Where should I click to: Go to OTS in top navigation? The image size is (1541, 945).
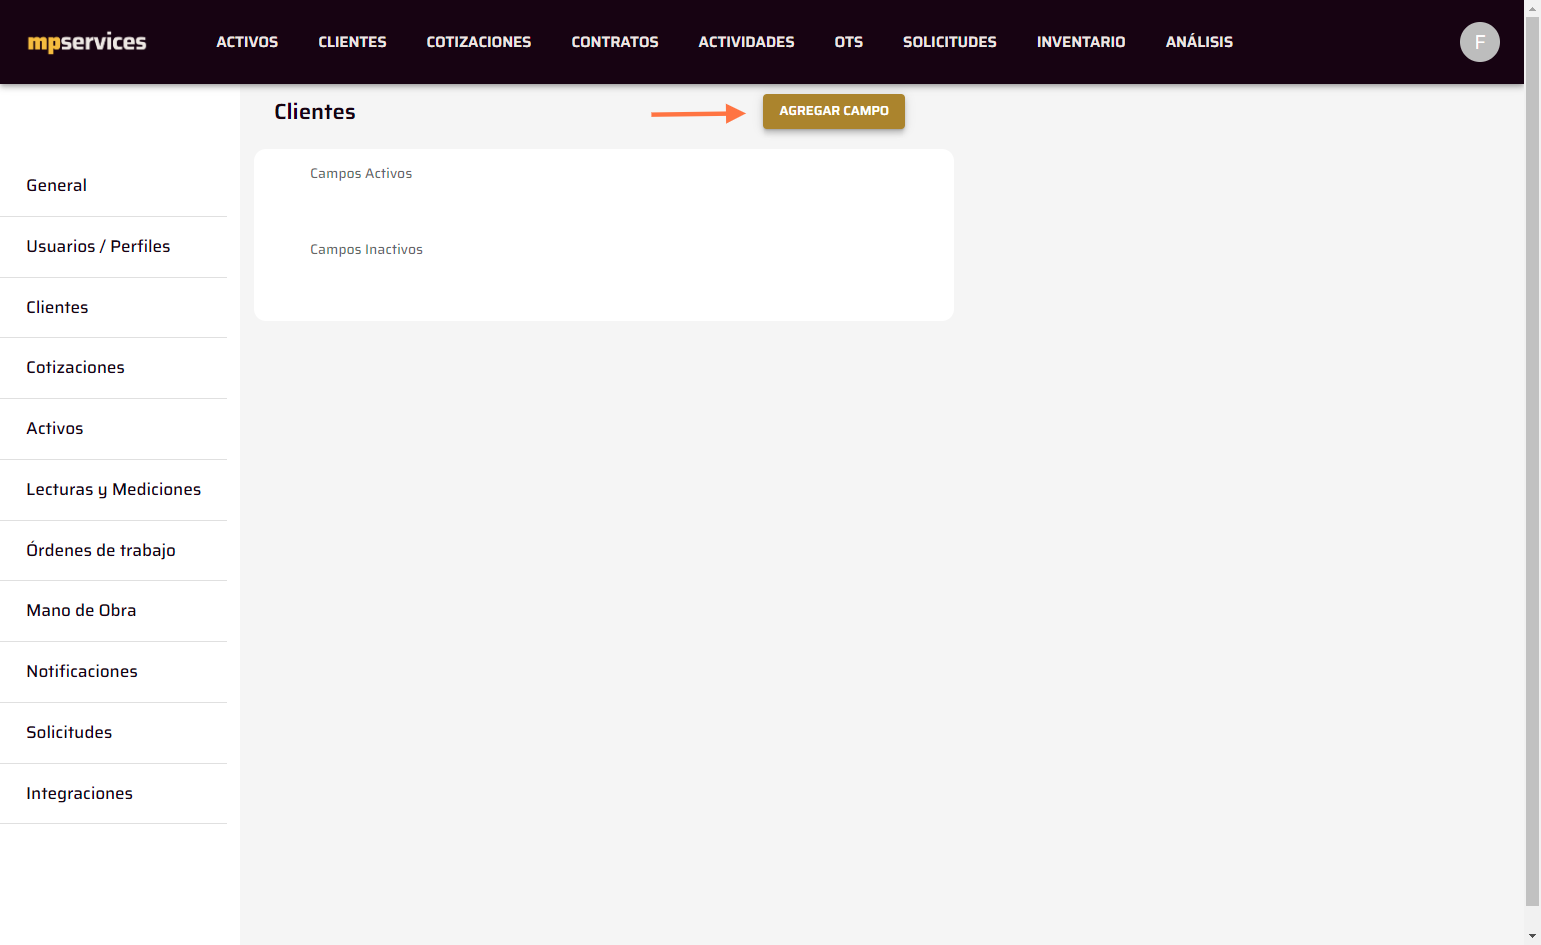point(849,42)
